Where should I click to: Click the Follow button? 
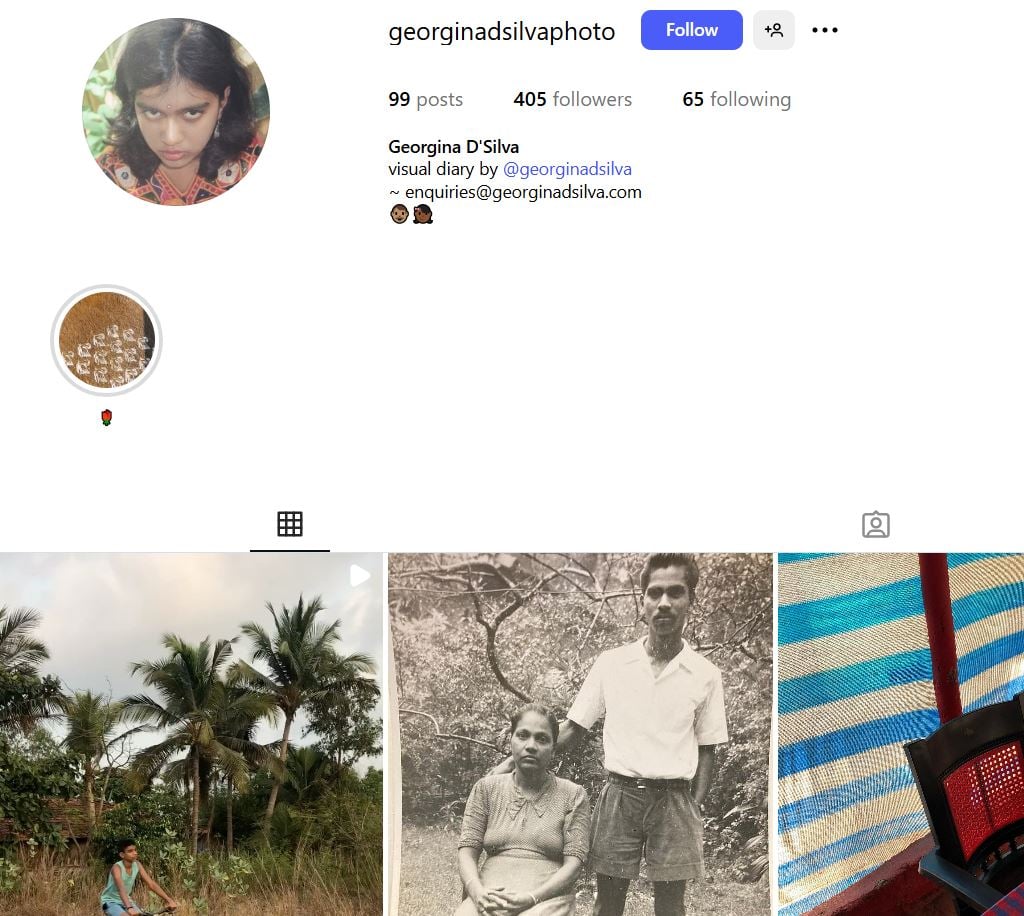click(691, 30)
